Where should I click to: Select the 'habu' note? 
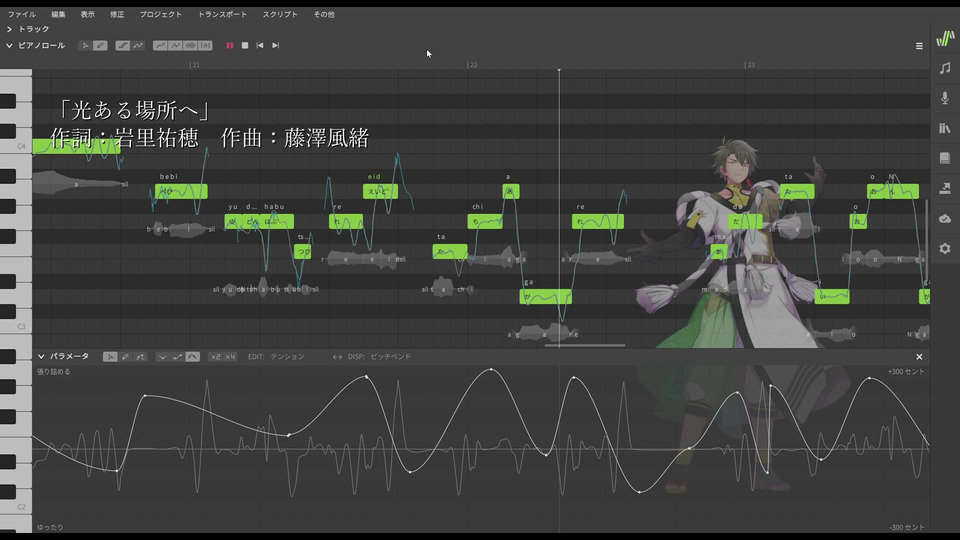tap(279, 221)
